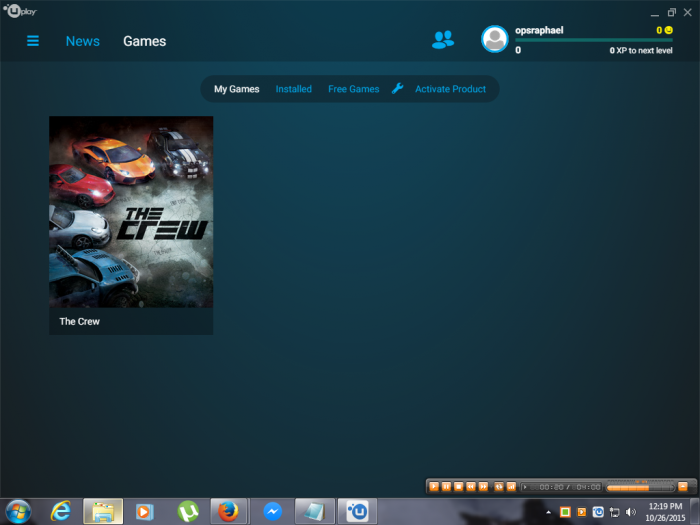
Task: Open uTorrent from the taskbar
Action: click(x=188, y=512)
